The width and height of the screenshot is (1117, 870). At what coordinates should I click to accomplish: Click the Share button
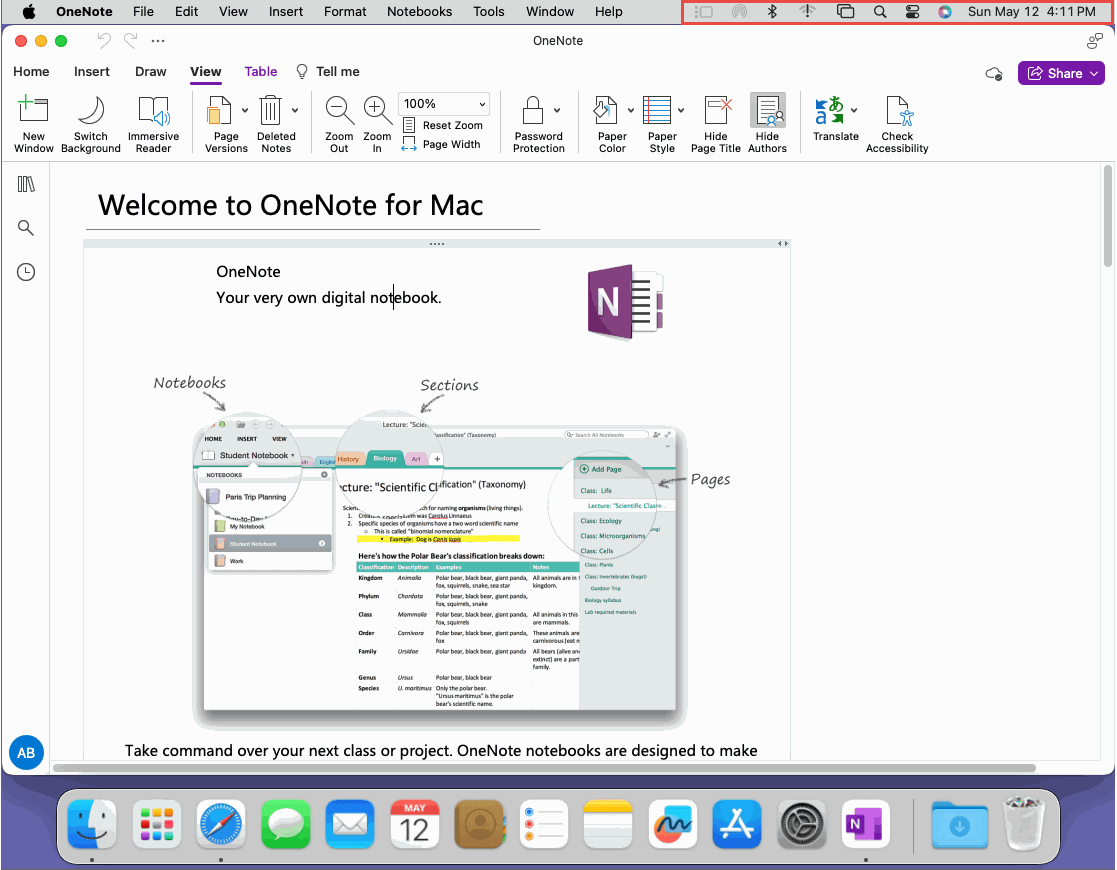click(1061, 73)
